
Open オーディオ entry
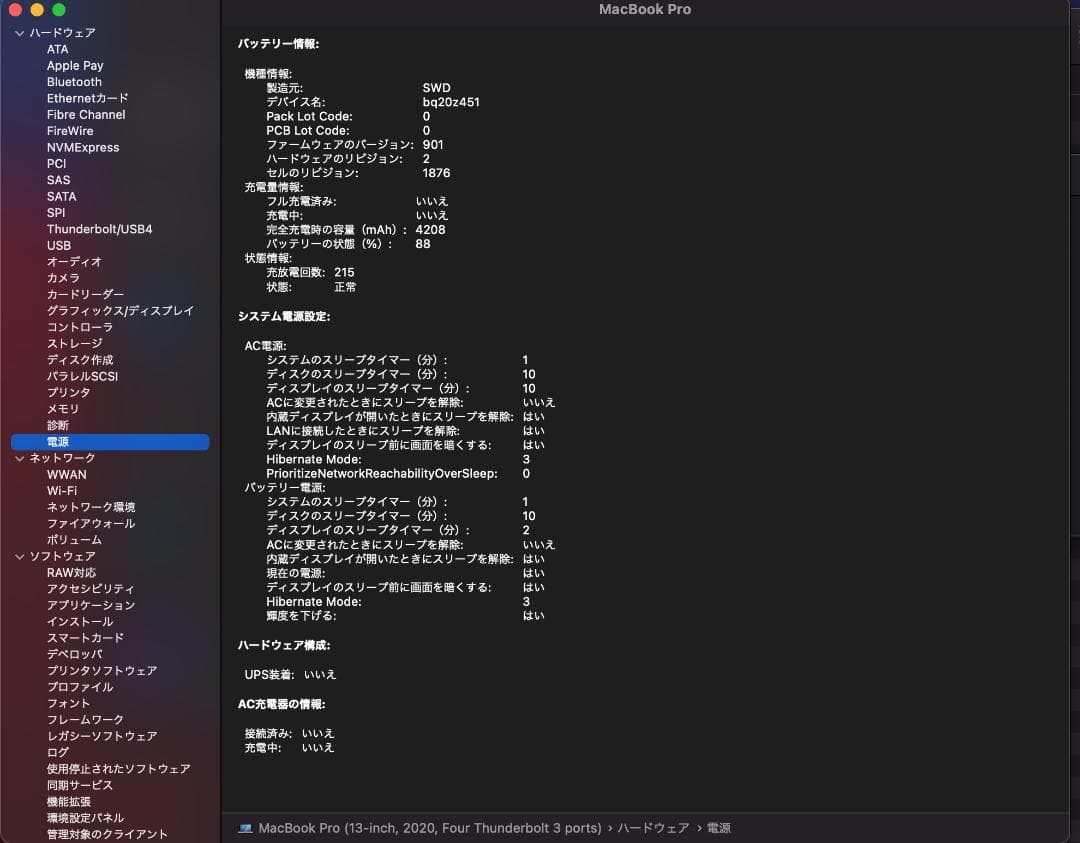pos(74,262)
